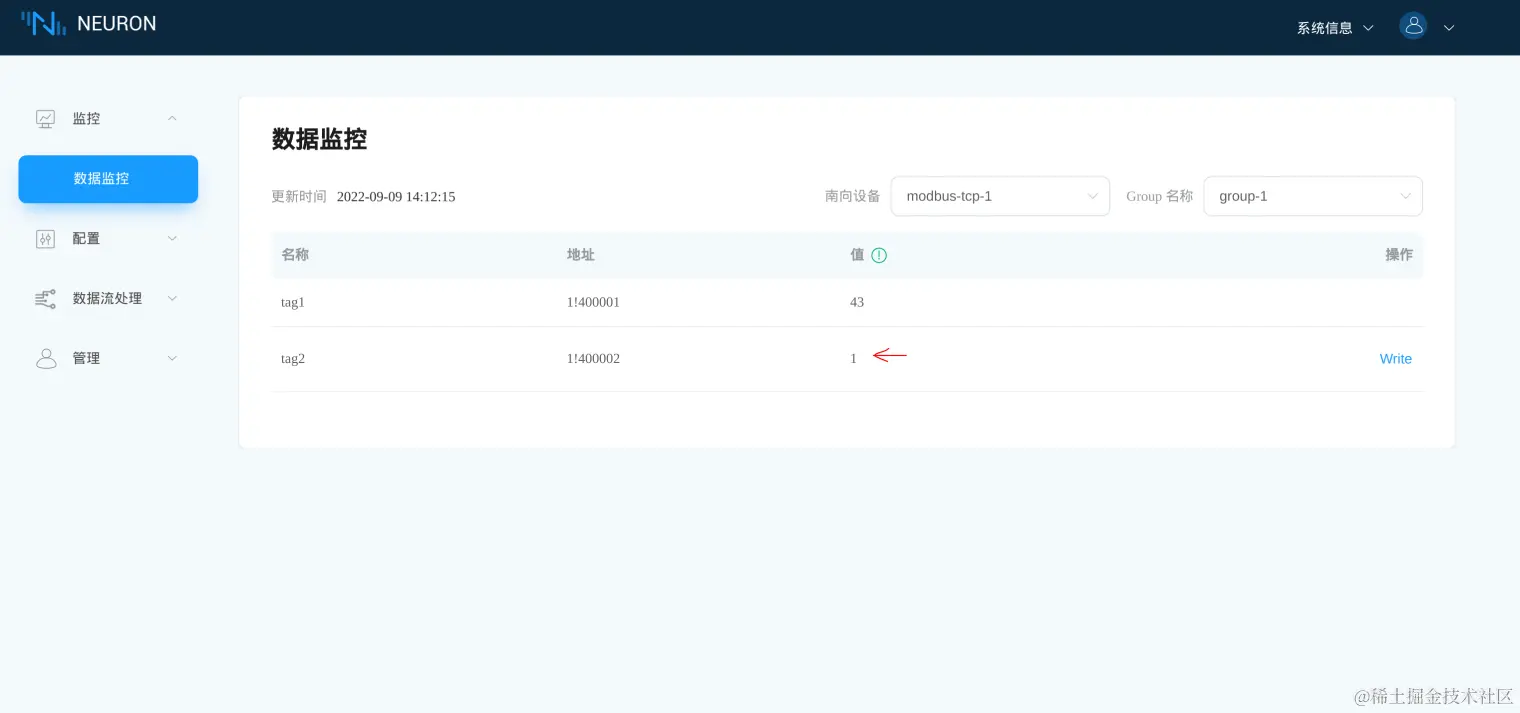Open the 管理 sidebar menu
Image resolution: width=1520 pixels, height=713 pixels.
coord(107,358)
